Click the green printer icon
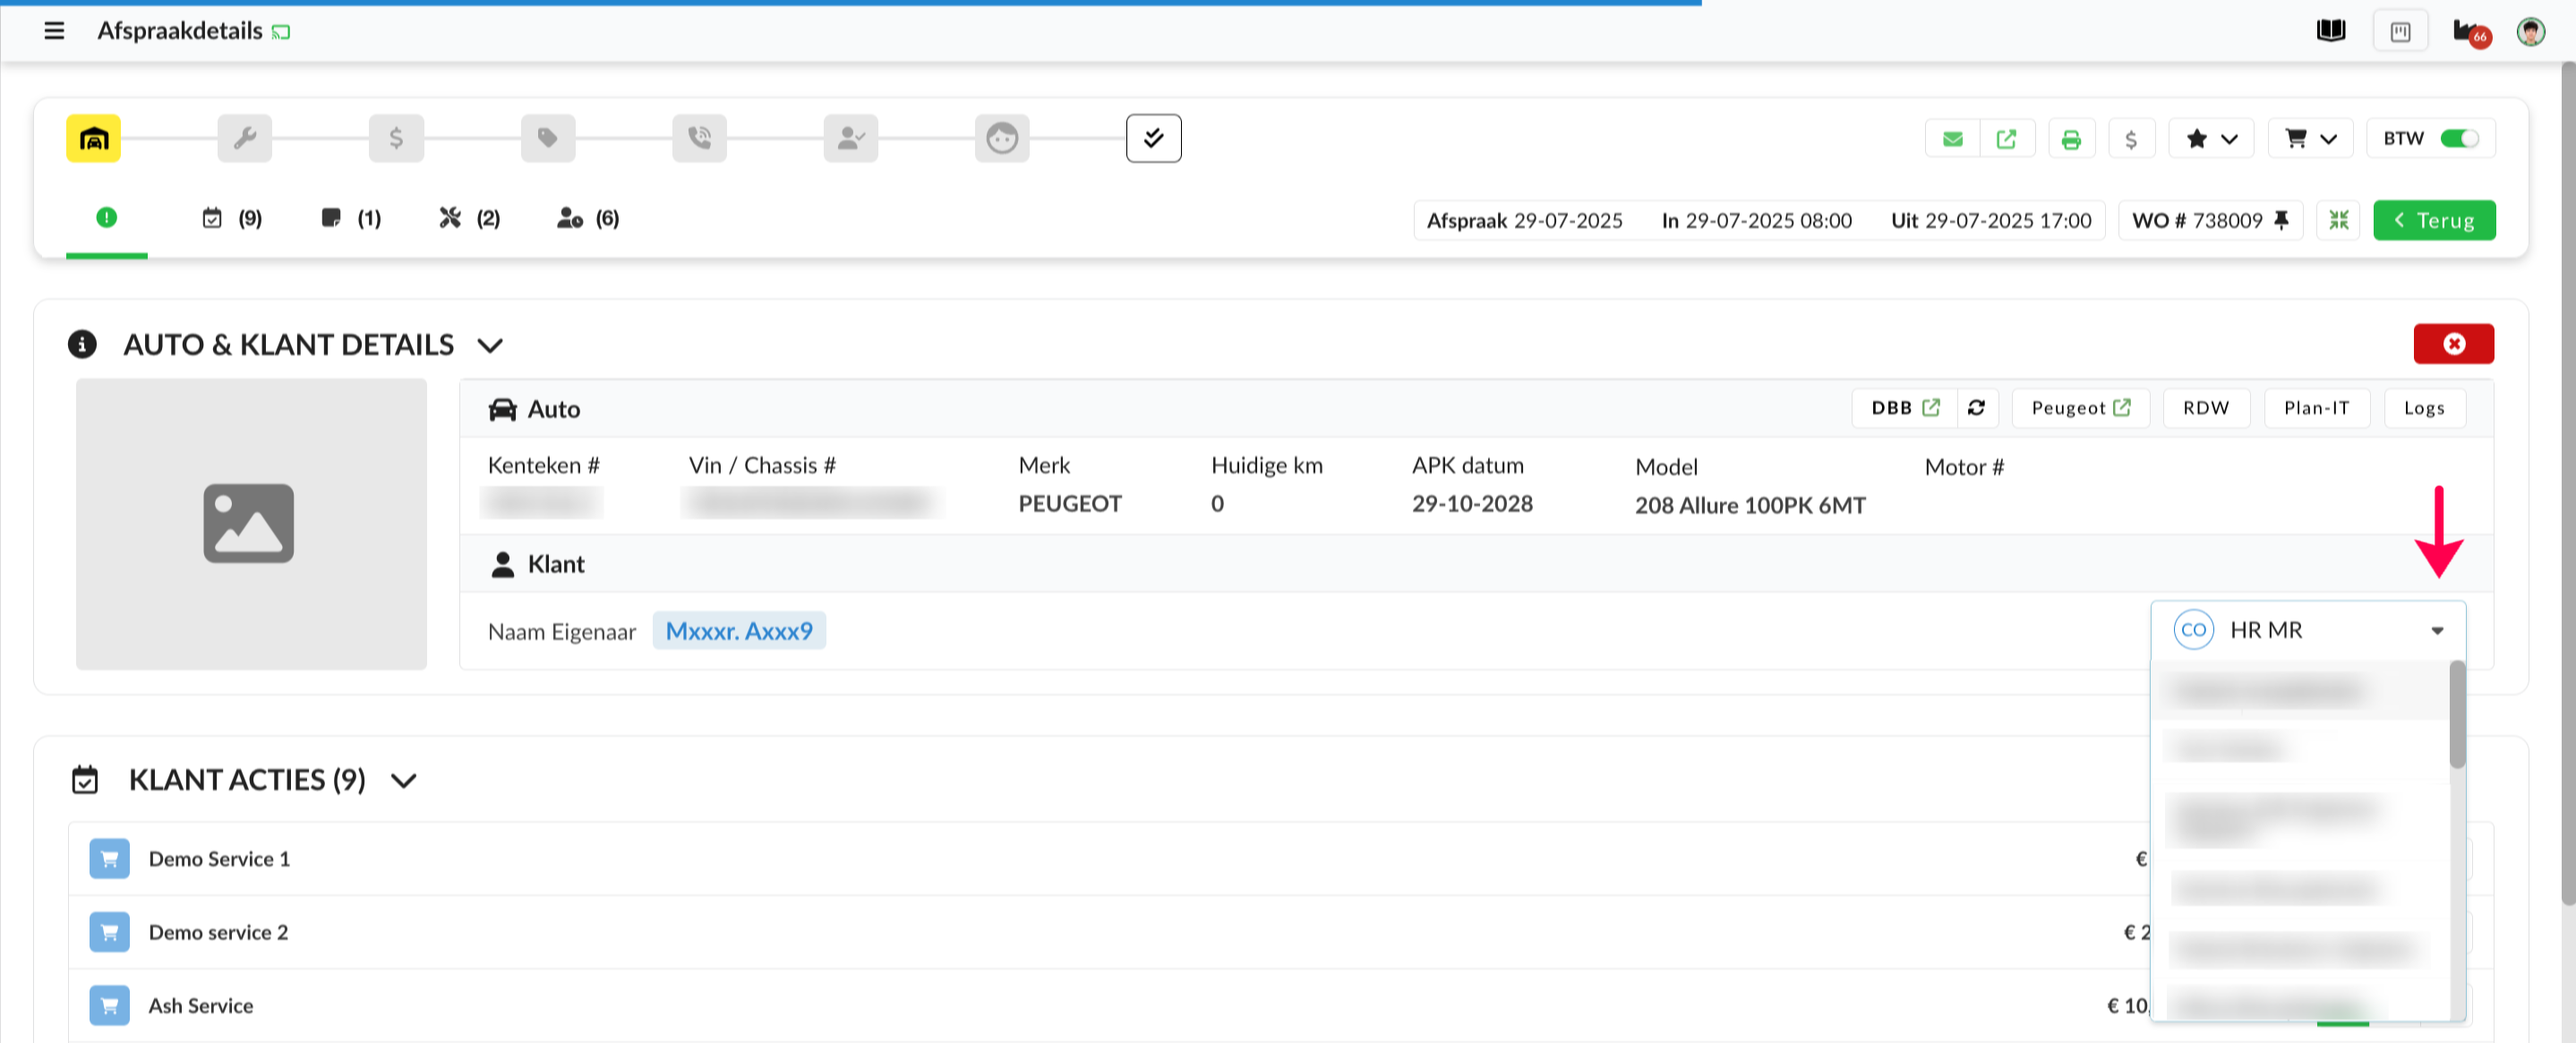This screenshot has height=1043, width=2576. (x=2071, y=139)
